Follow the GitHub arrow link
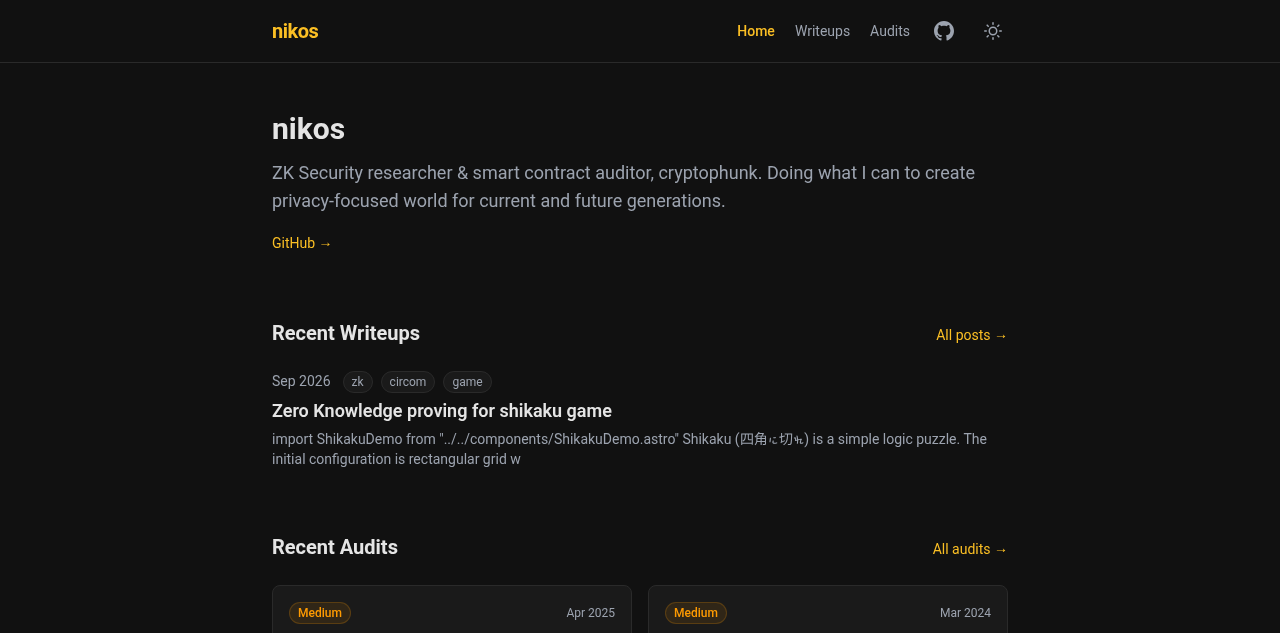This screenshot has height=633, width=1280. point(302,243)
